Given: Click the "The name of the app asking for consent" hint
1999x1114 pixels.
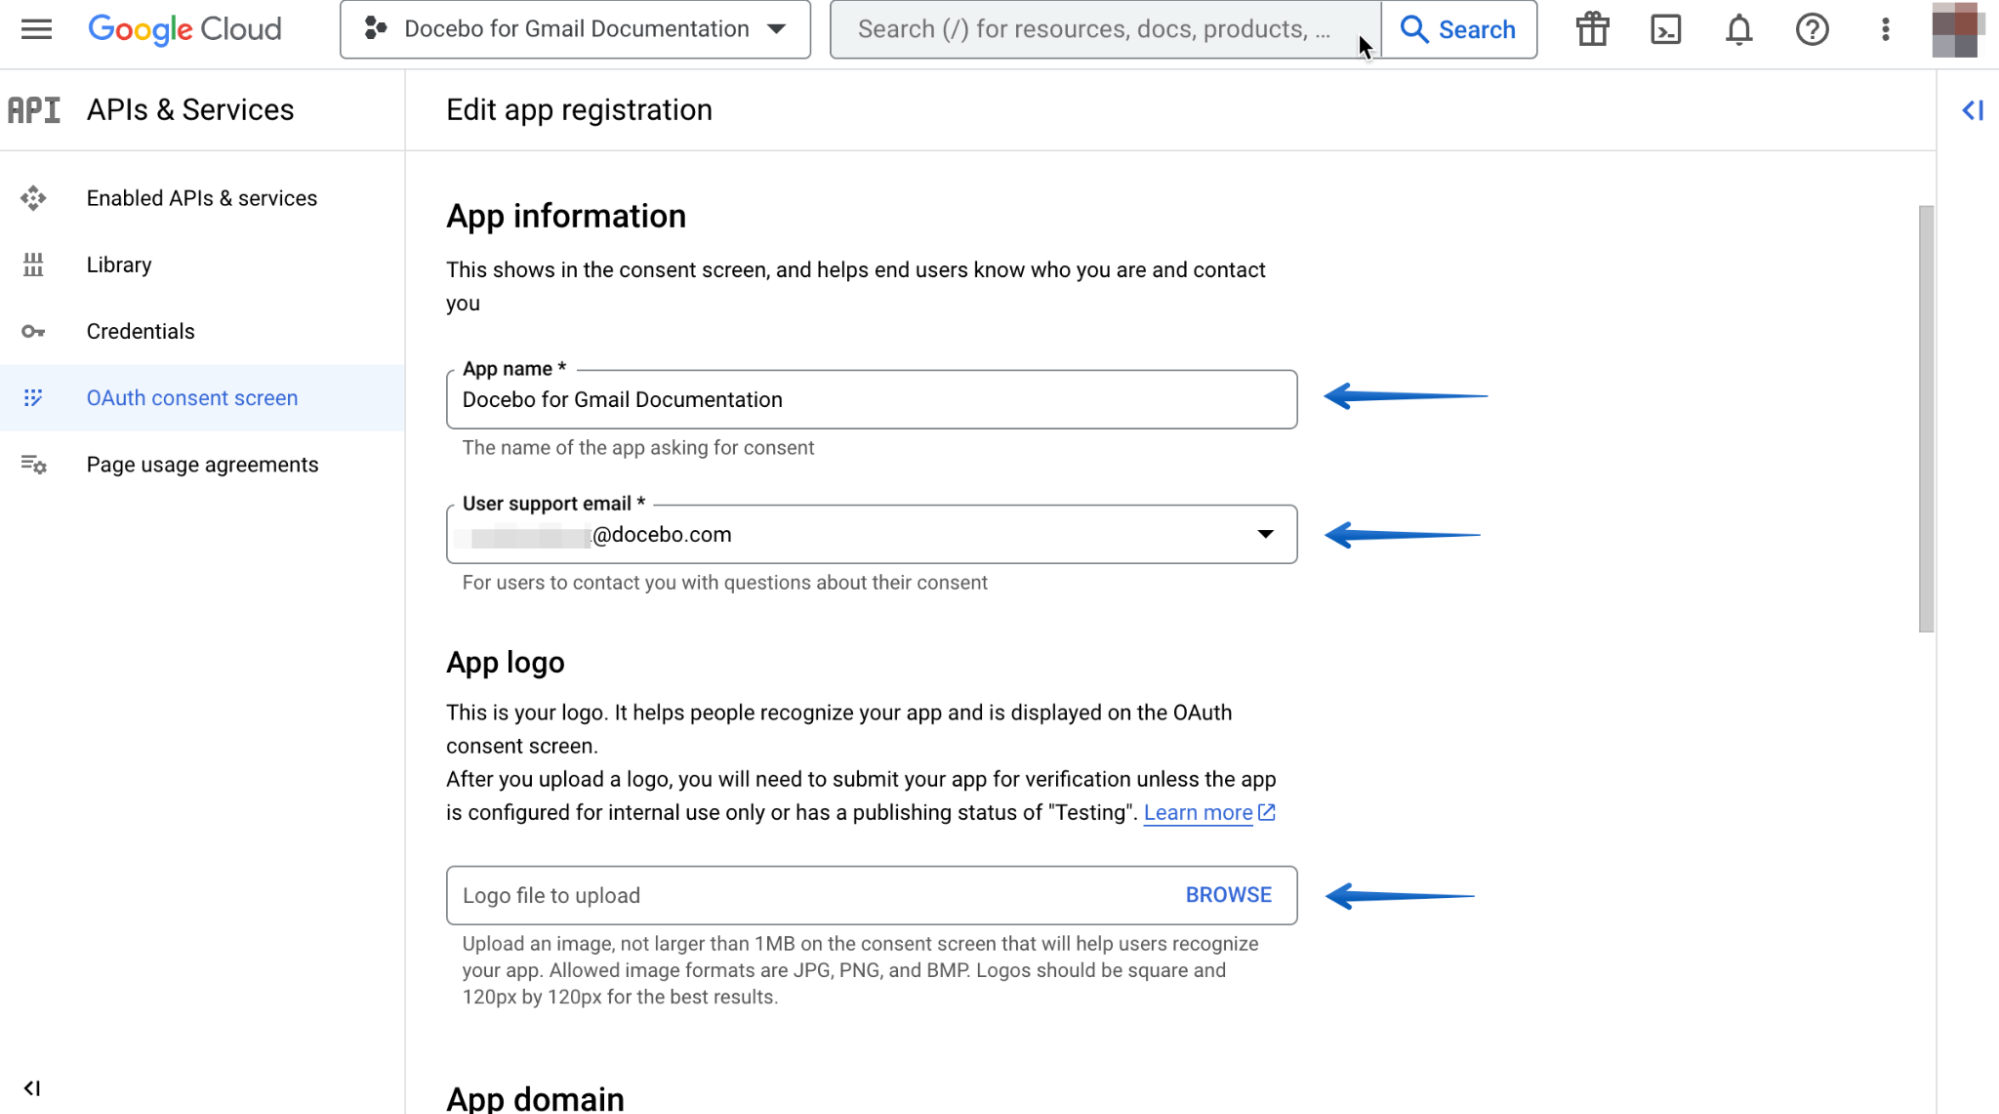Looking at the screenshot, I should (x=638, y=448).
